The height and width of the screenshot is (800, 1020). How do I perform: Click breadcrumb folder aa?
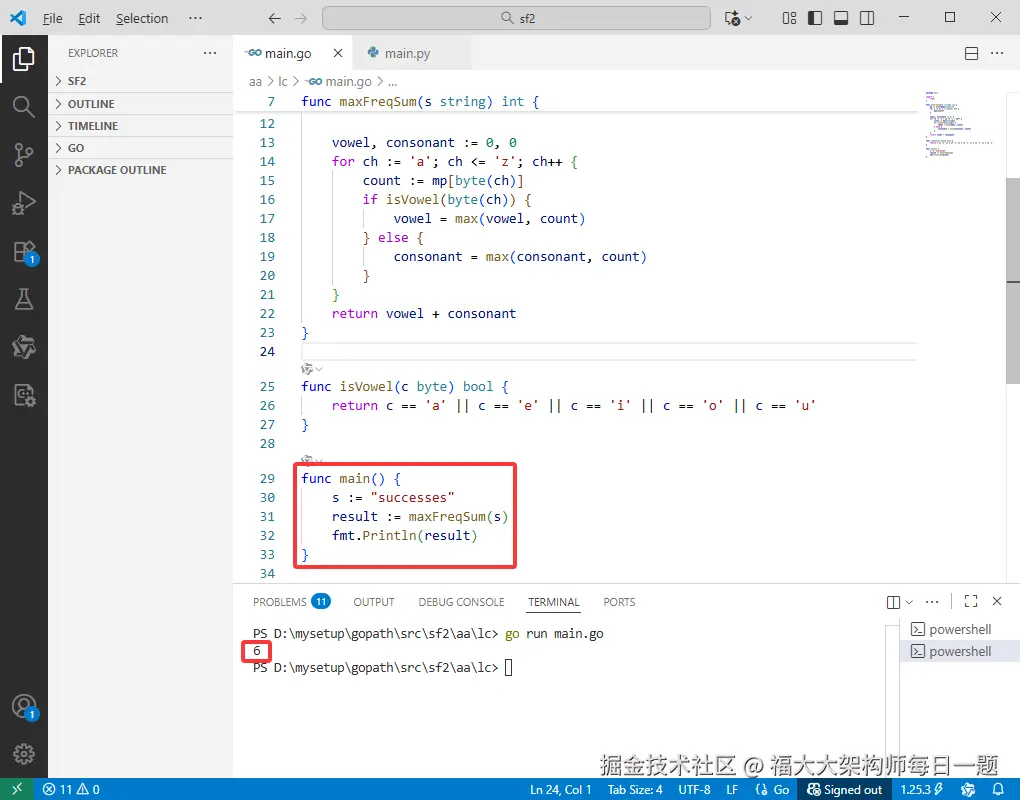255,81
